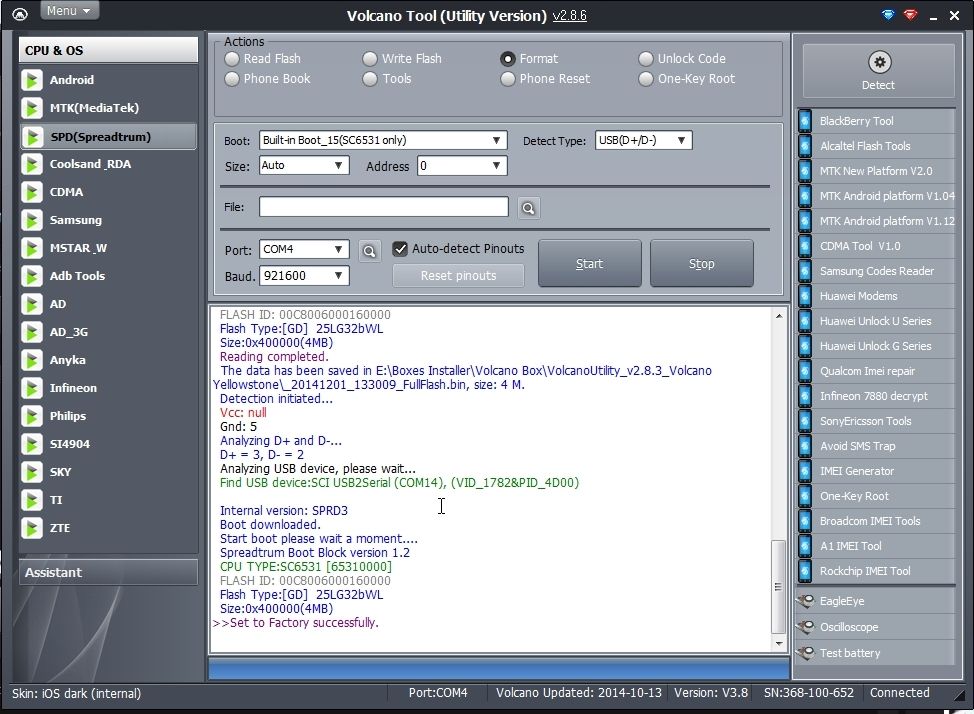Click the Stop button
The width and height of the screenshot is (974, 714).
tap(701, 263)
